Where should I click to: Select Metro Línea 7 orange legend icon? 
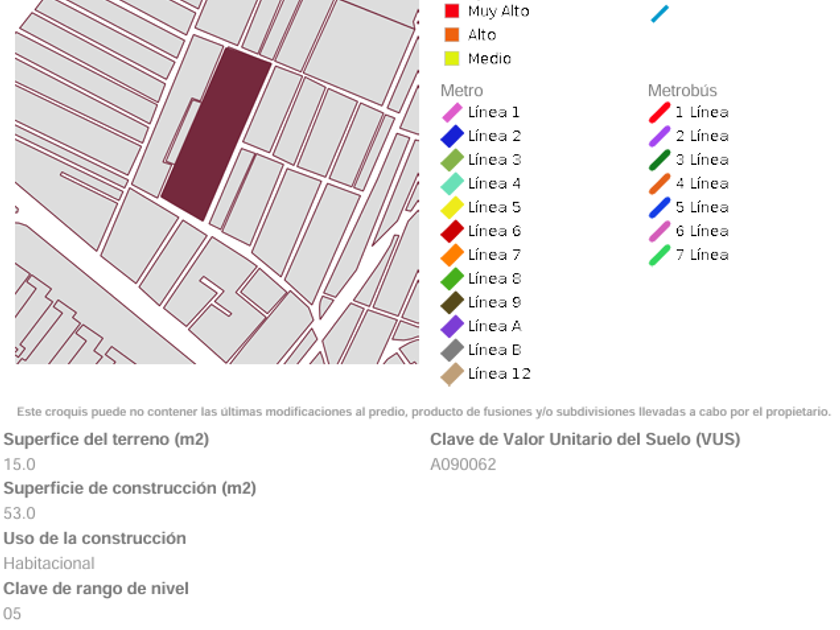(x=452, y=255)
